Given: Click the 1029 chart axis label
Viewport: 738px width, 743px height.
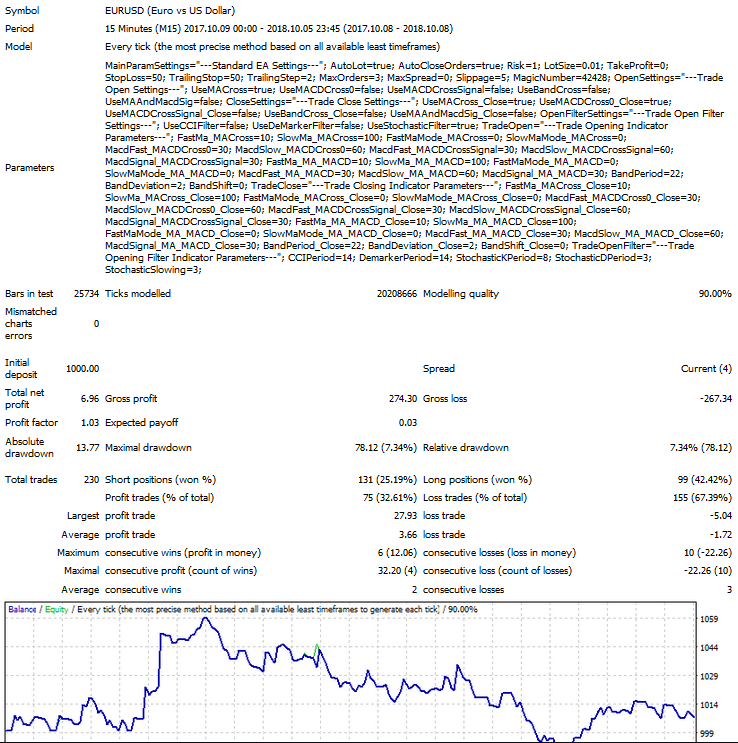Looking at the screenshot, I should pyautogui.click(x=709, y=677).
